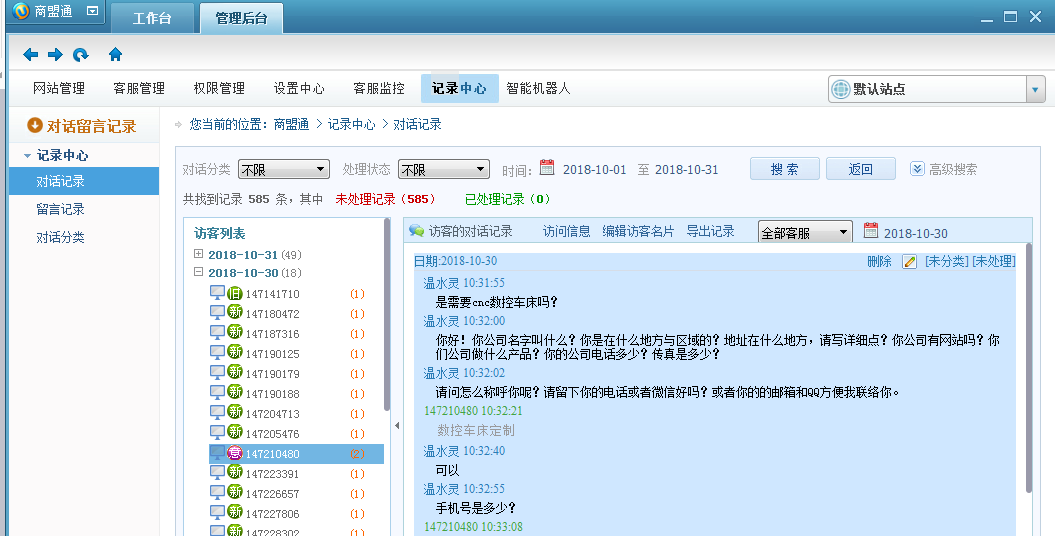Screen dimensions: 1055x536
Task: Click the 高级搜索 double-chevron icon
Action: tap(917, 169)
